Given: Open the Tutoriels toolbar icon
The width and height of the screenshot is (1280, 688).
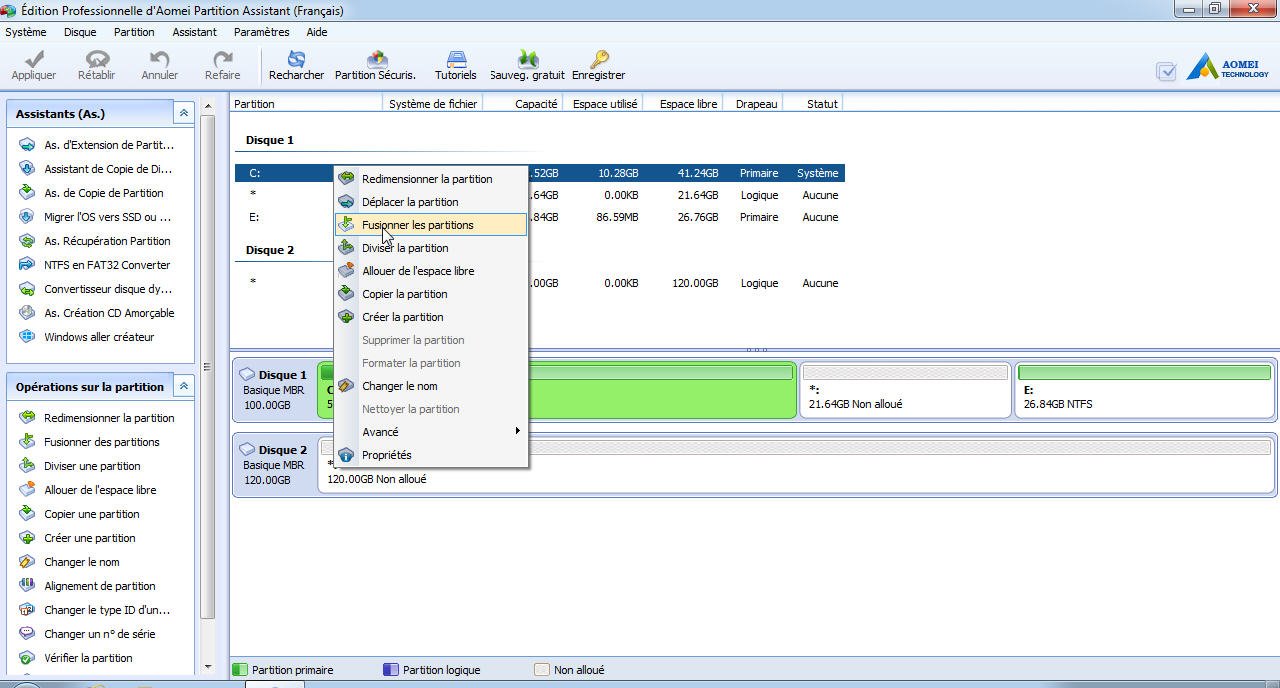Looking at the screenshot, I should [x=456, y=59].
